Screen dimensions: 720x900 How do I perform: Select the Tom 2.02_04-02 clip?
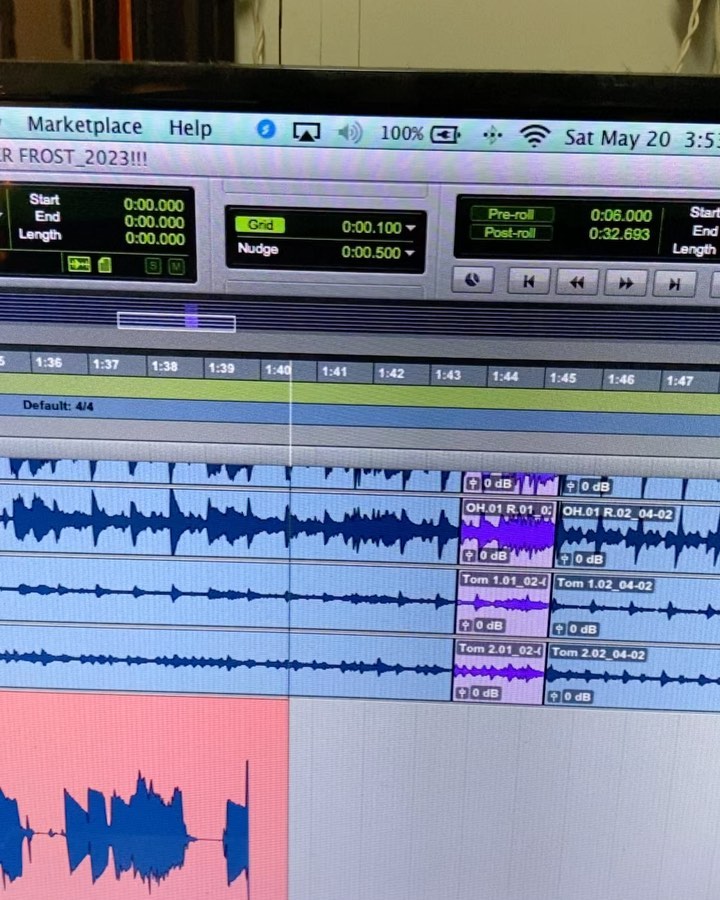[633, 676]
